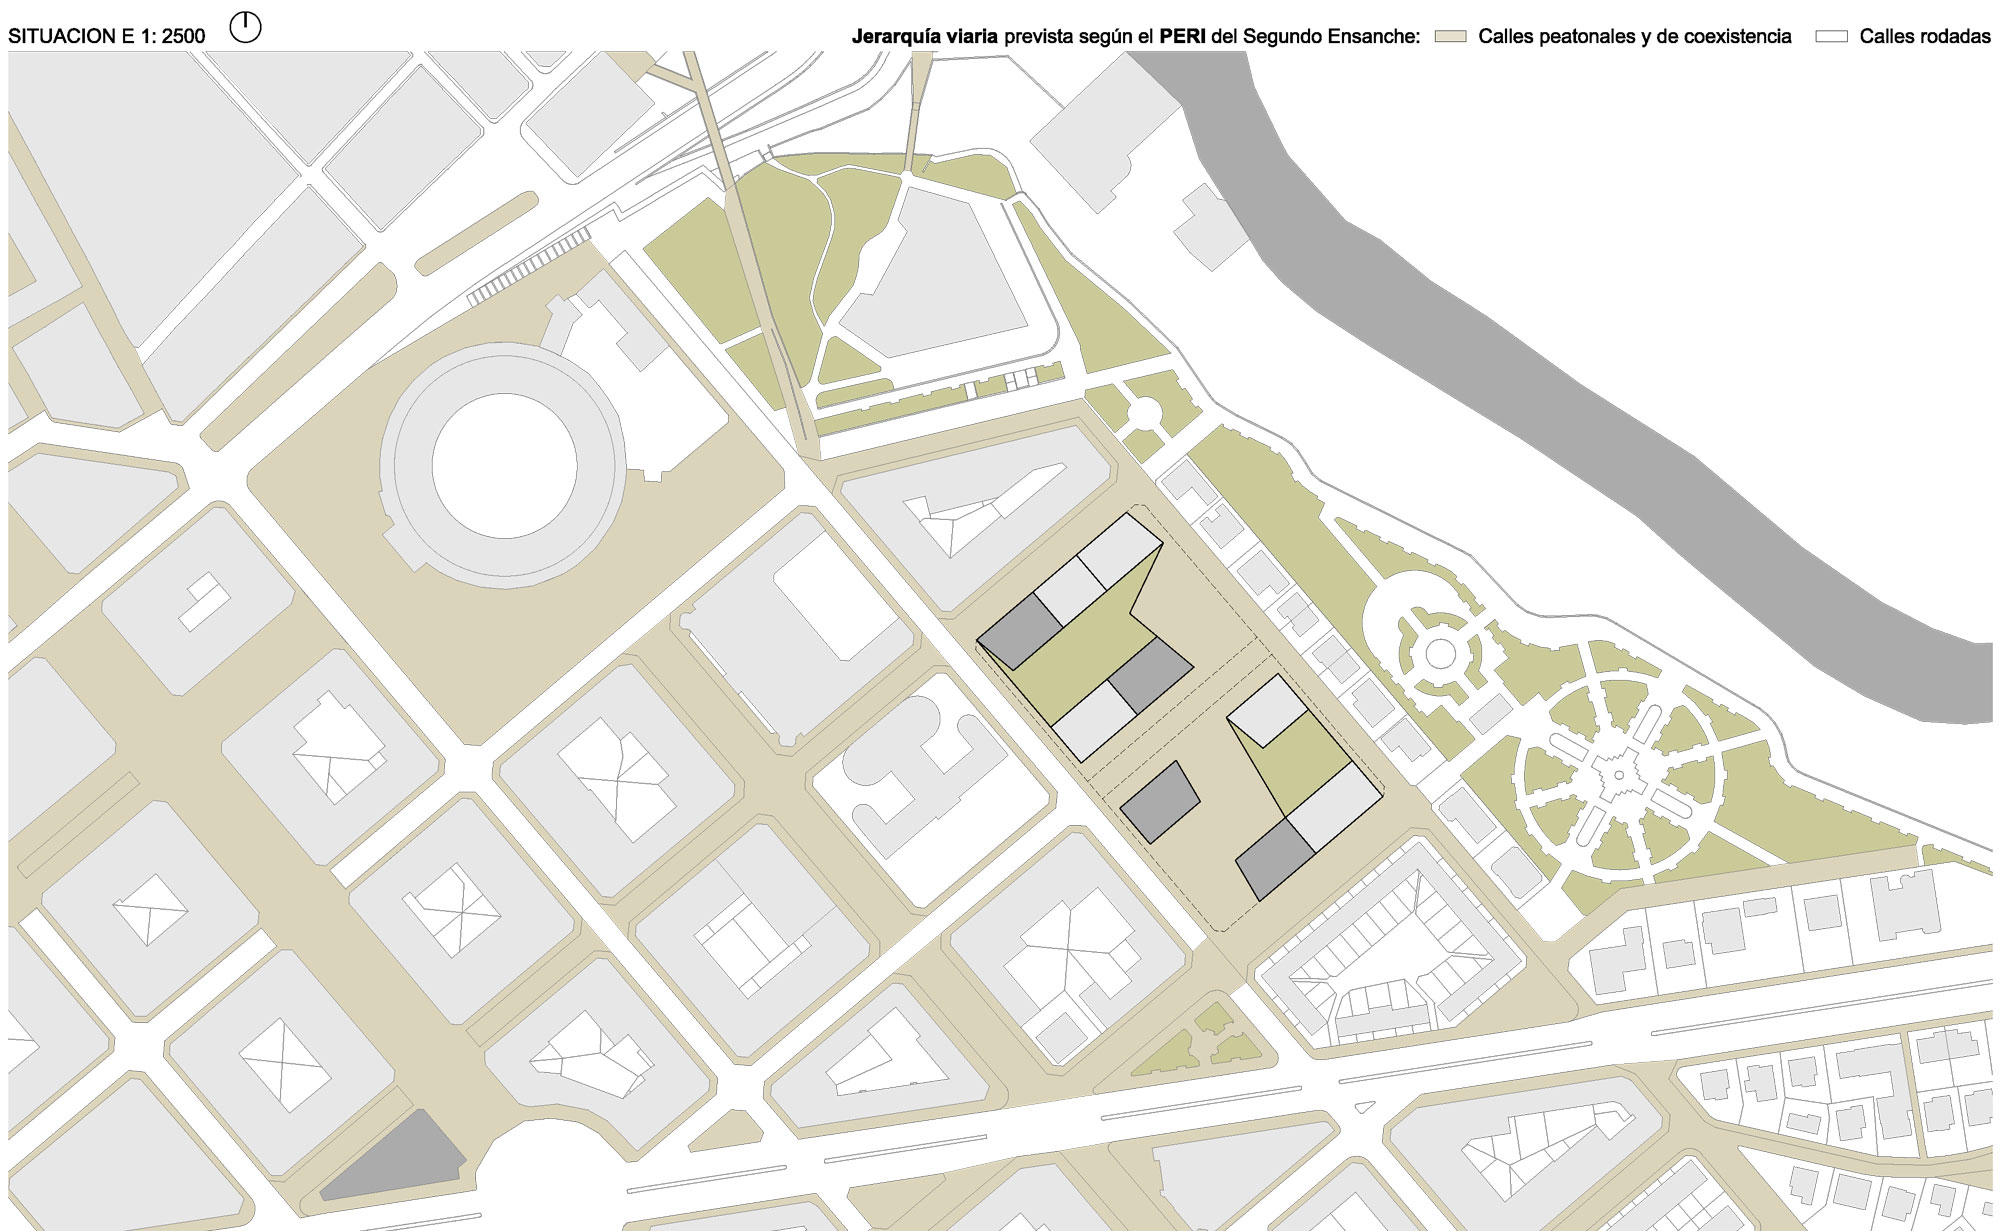
Task: Click the beige pedestrian streets legend swatch
Action: point(1450,36)
